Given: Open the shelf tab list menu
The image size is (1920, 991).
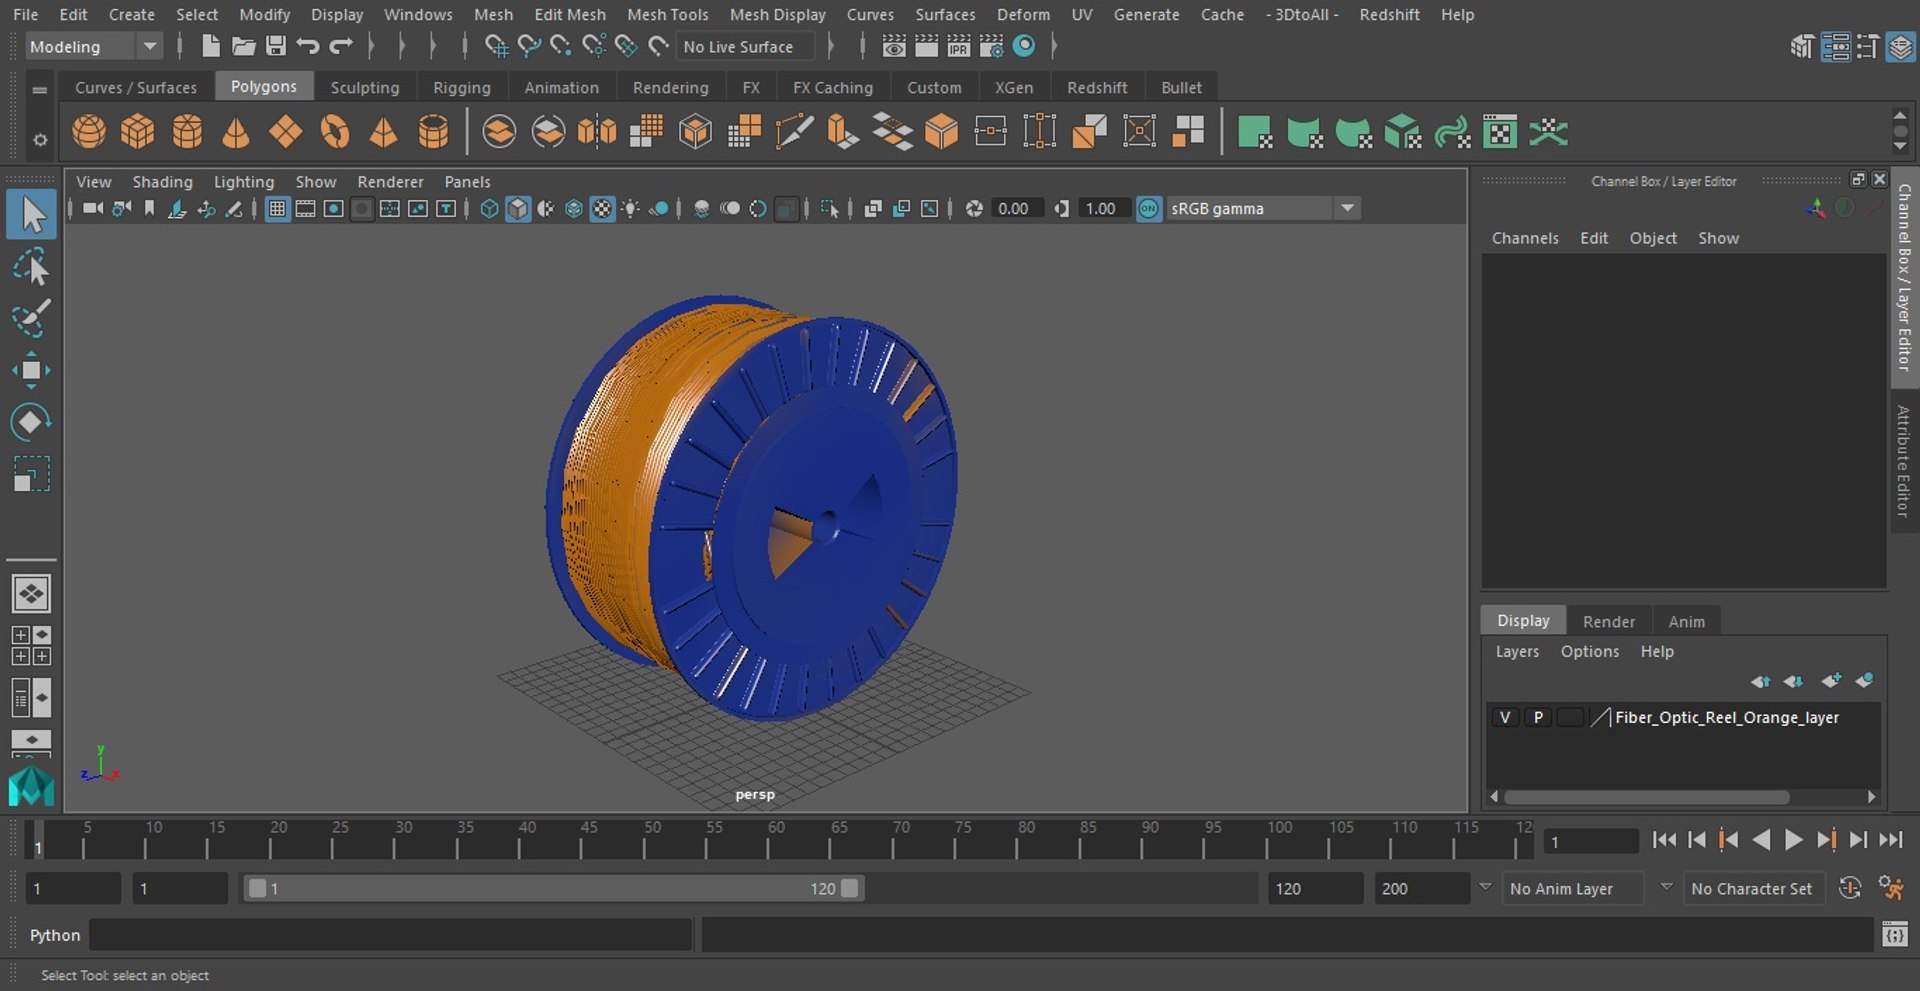Looking at the screenshot, I should [40, 89].
